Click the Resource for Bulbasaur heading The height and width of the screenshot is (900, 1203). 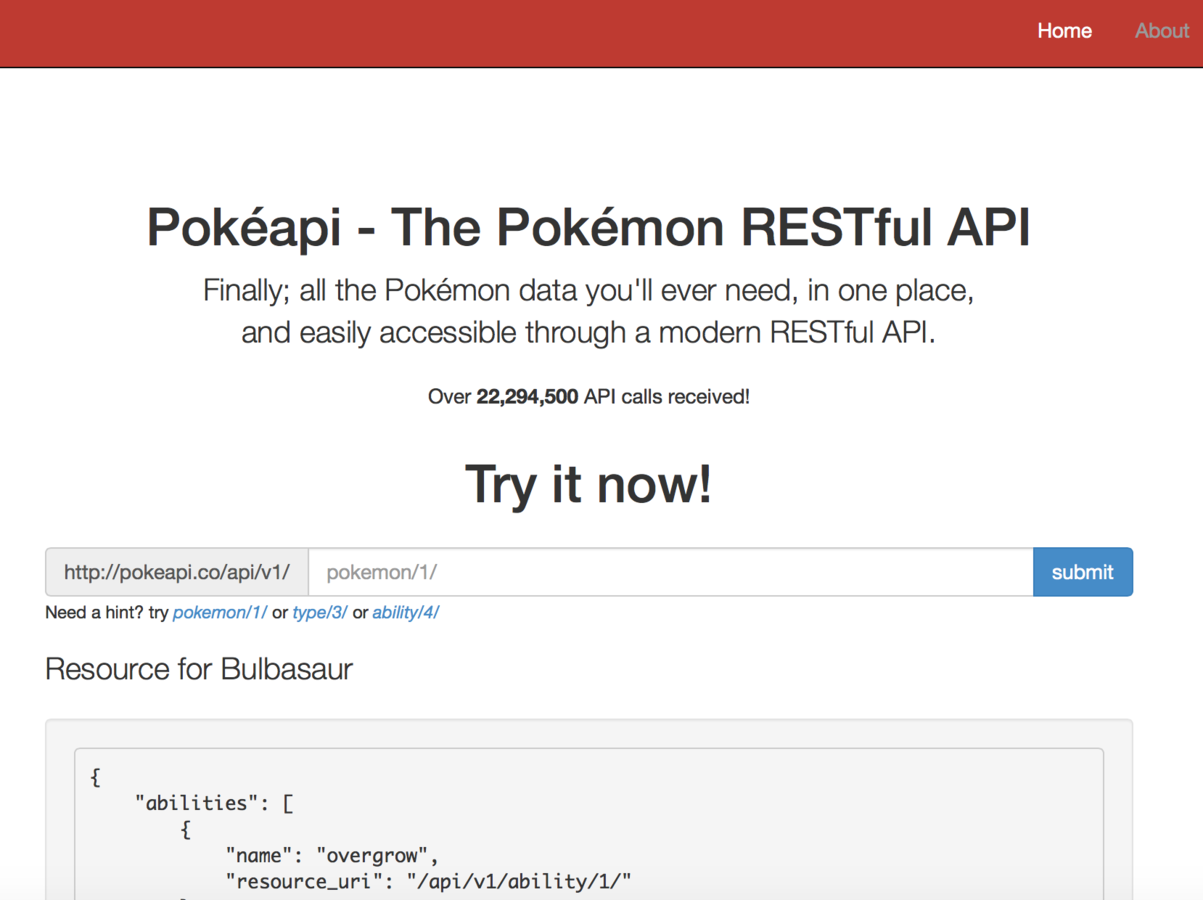coord(199,669)
